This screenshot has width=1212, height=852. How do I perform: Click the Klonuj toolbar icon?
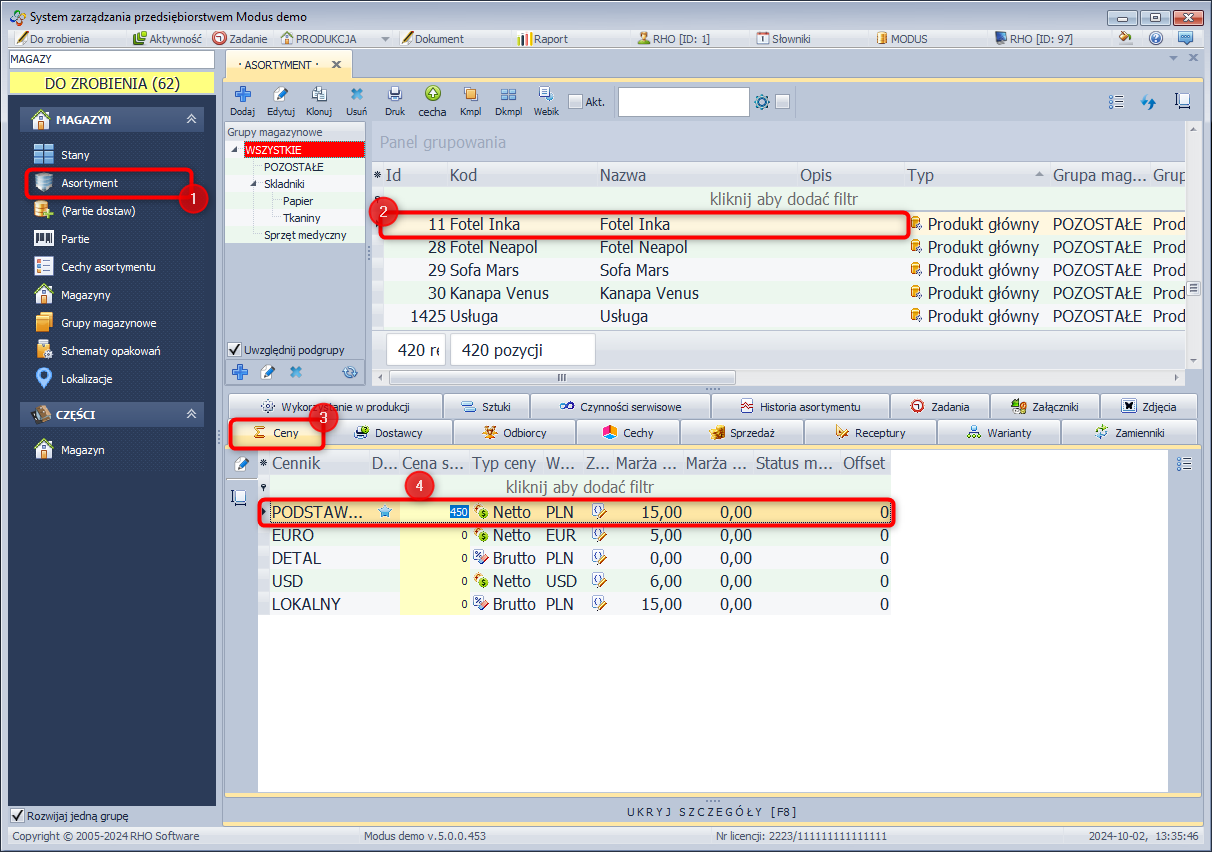tap(319, 99)
